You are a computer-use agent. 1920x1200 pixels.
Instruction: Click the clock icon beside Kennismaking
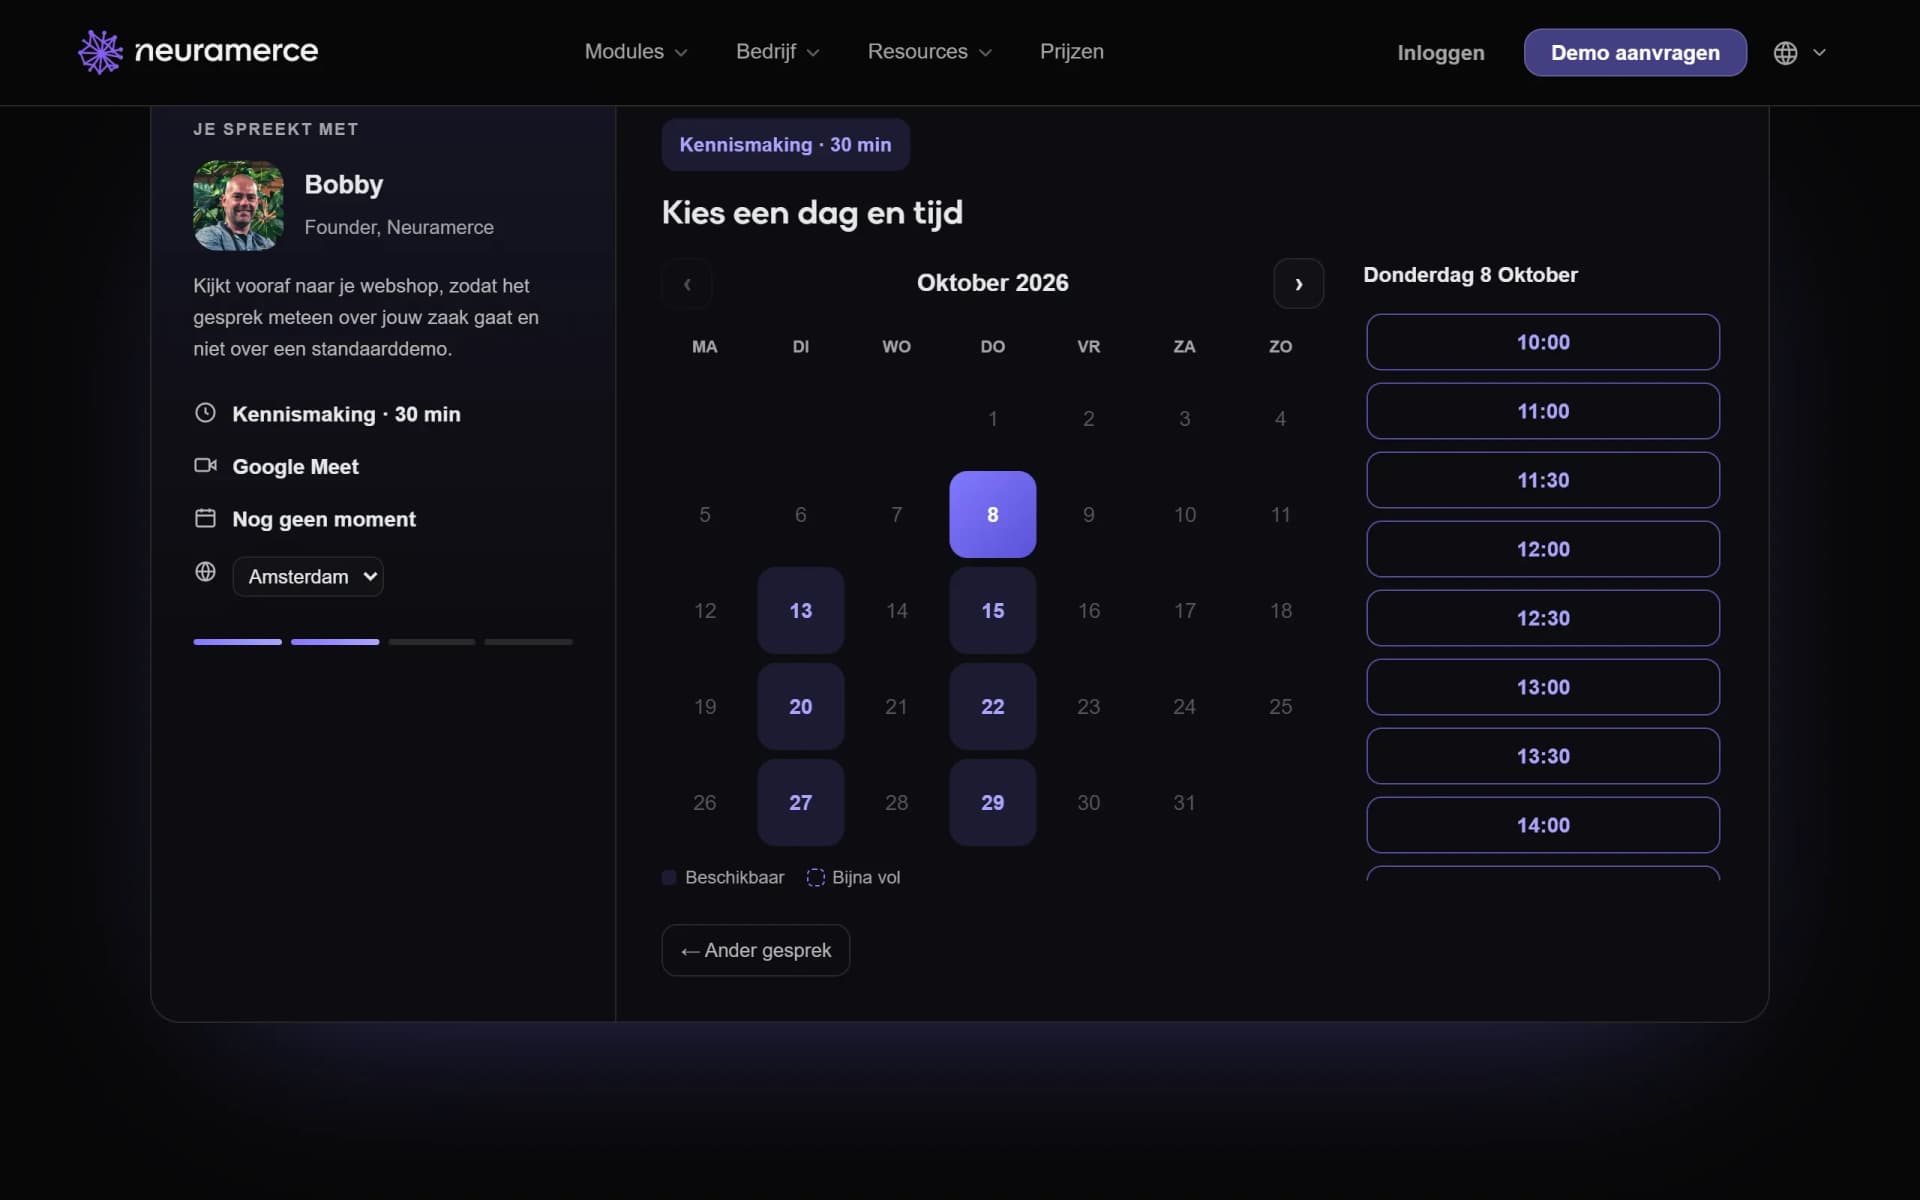pos(205,413)
